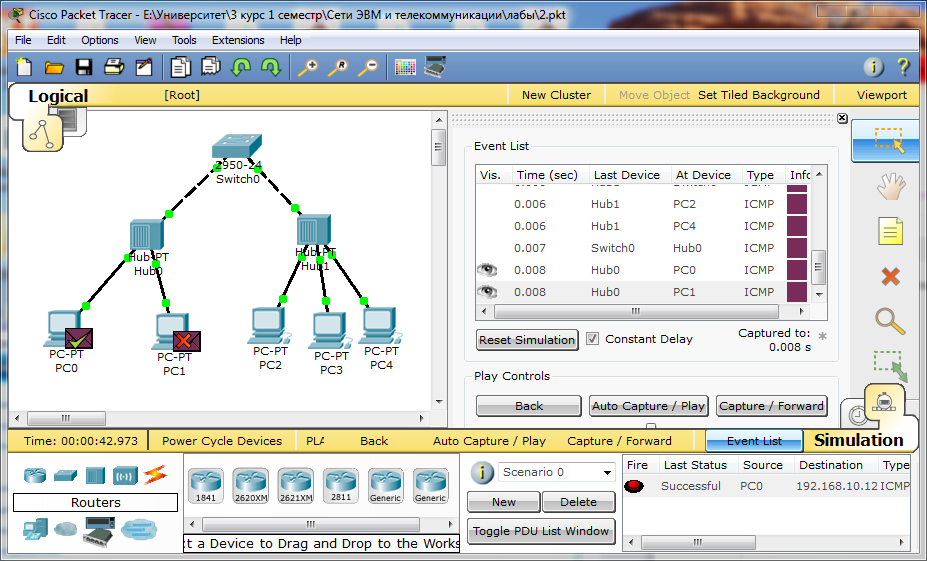Viewport: 927px width, 561px height.
Task: Toggle visibility eye for Hub0 to PC0 event
Action: pos(487,270)
